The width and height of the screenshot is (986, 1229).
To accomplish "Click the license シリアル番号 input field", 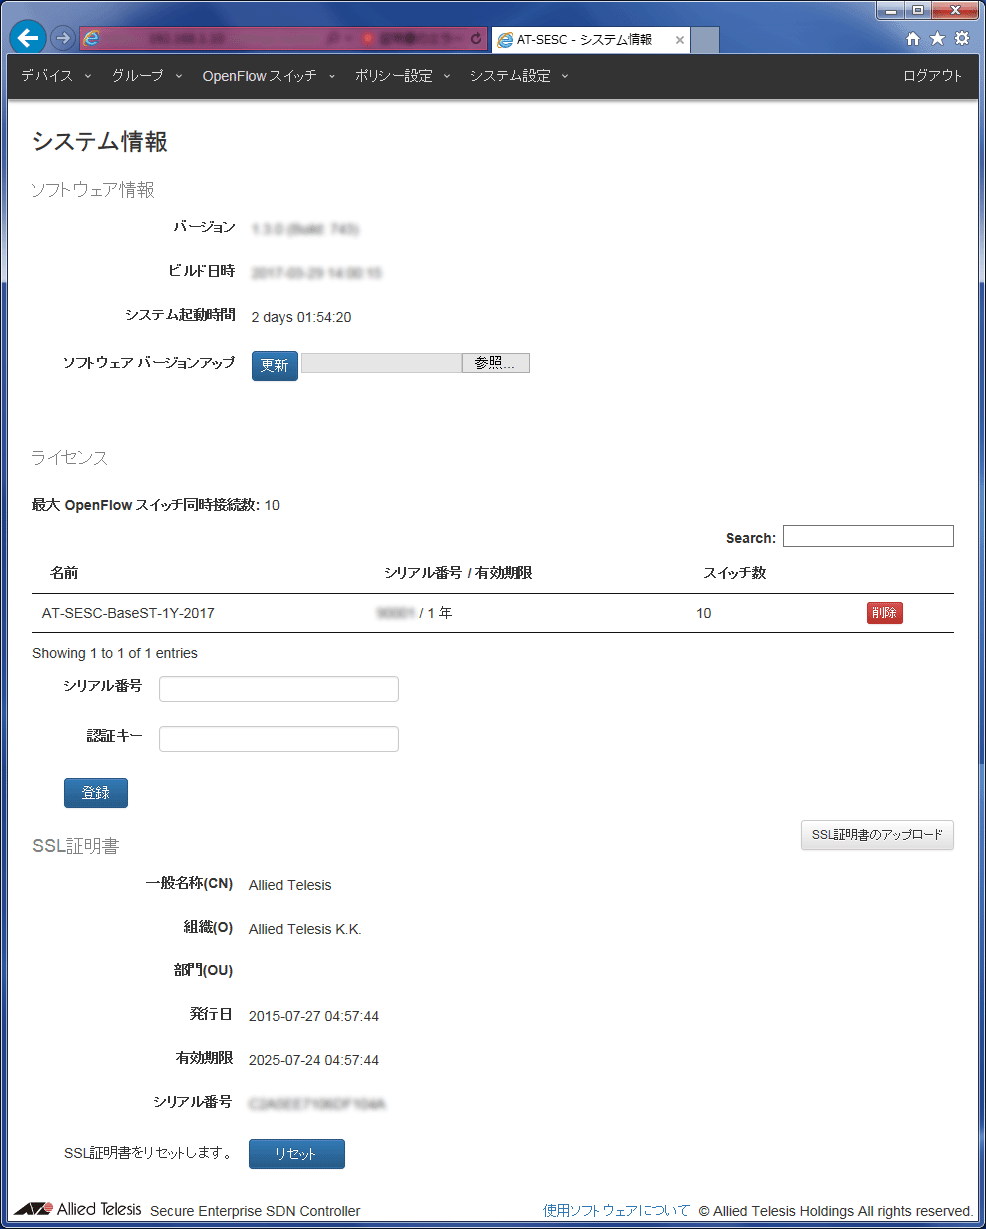I will [279, 689].
